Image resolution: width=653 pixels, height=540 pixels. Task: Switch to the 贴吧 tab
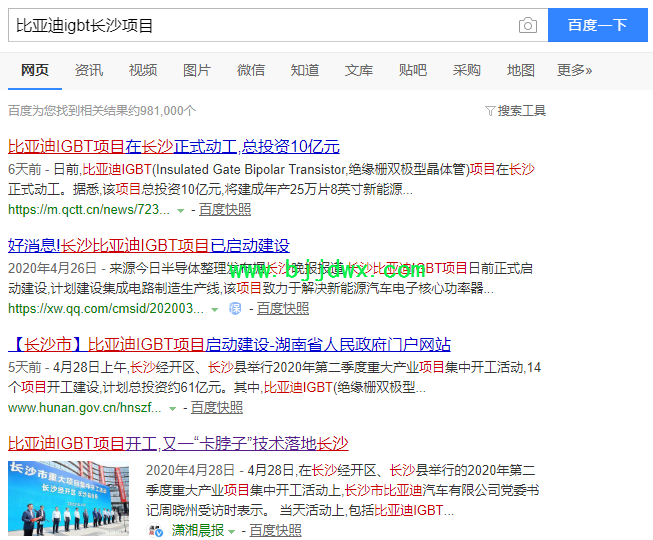[413, 70]
